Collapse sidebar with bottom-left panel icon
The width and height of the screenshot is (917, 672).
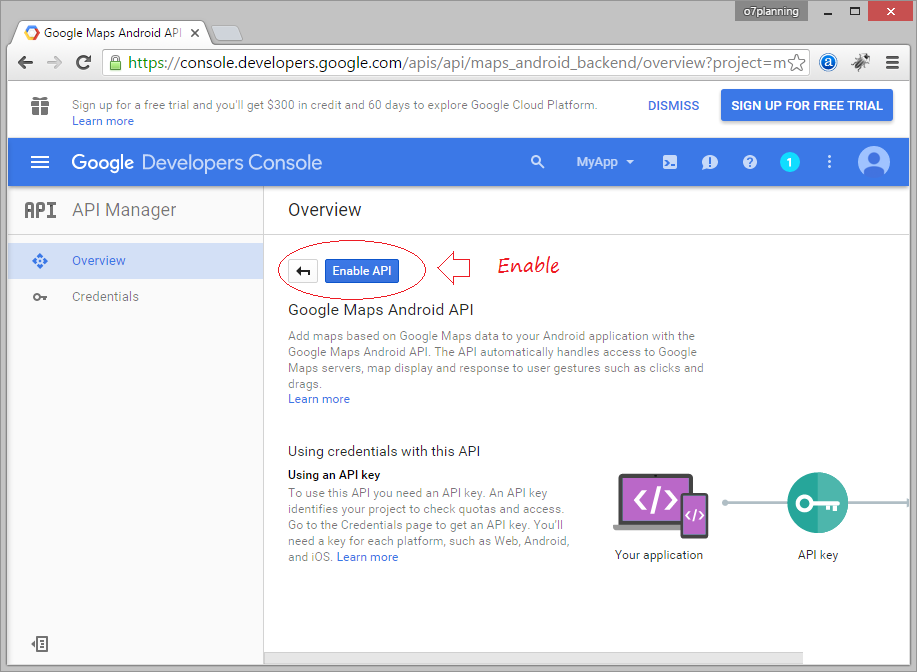pyautogui.click(x=40, y=644)
